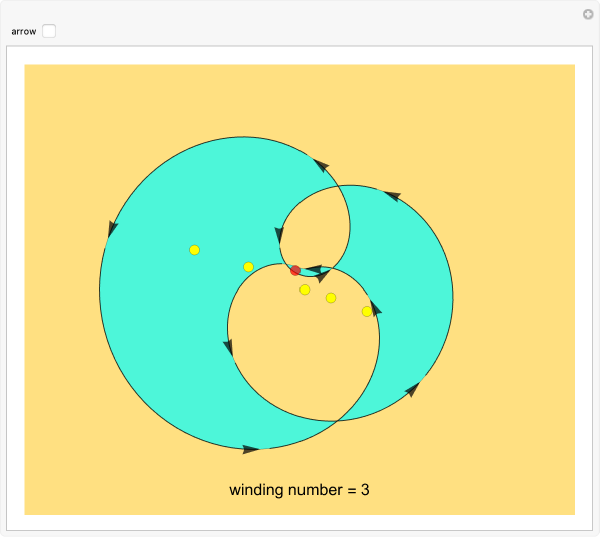Select the leftmost yellow locator point

(x=195, y=250)
